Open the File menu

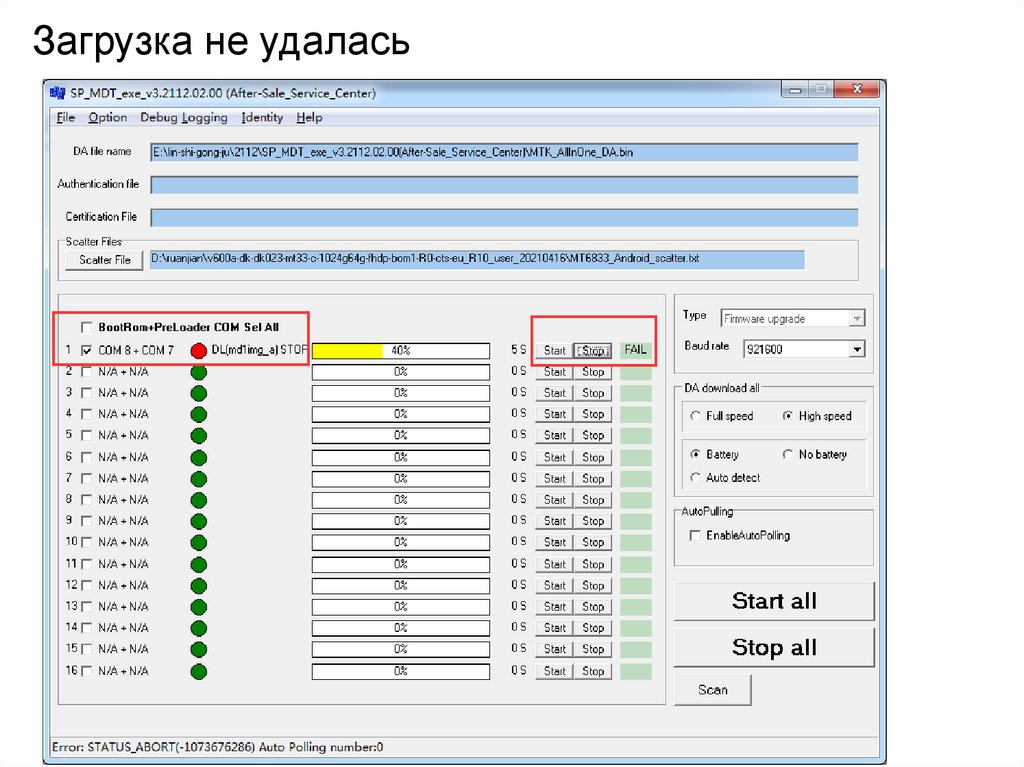pos(65,118)
